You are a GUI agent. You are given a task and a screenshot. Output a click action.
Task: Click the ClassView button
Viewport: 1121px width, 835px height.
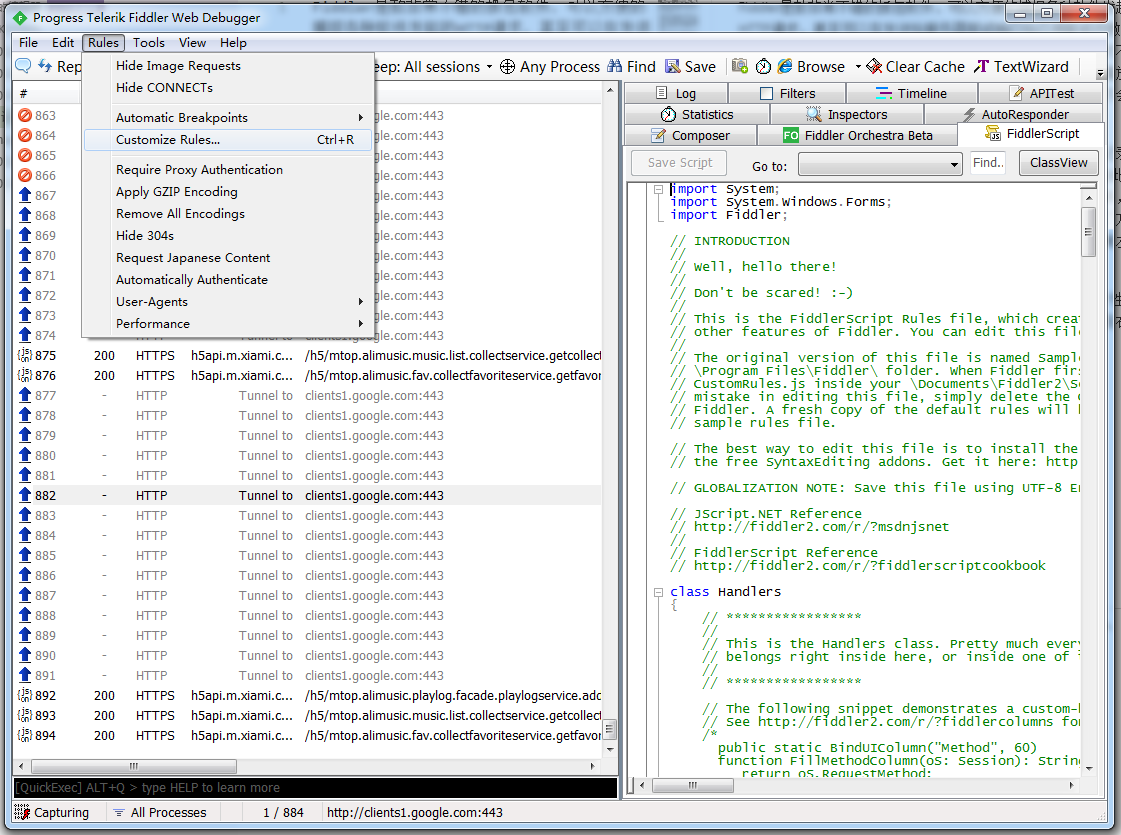[1058, 163]
